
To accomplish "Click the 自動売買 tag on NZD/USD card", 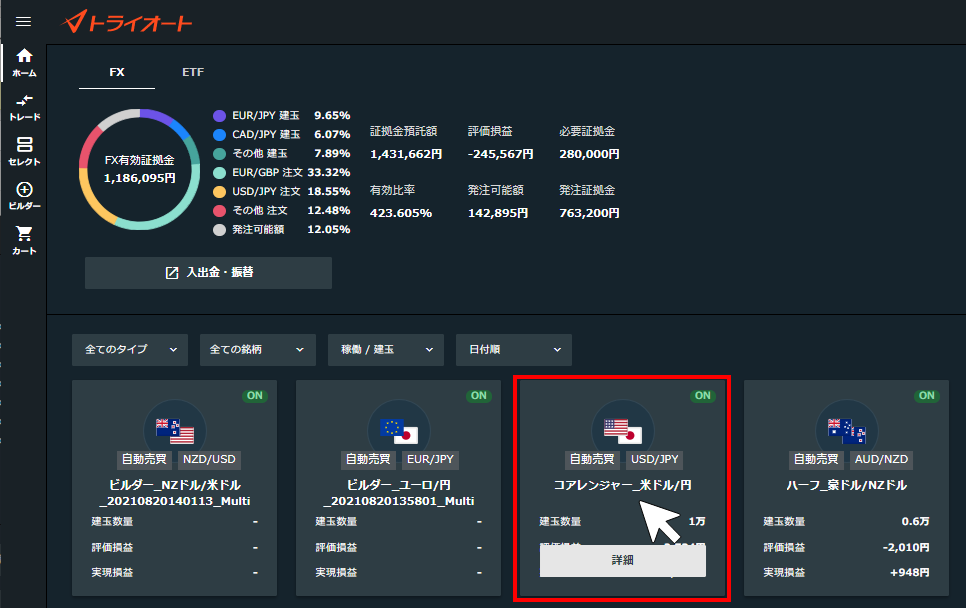I will [144, 460].
